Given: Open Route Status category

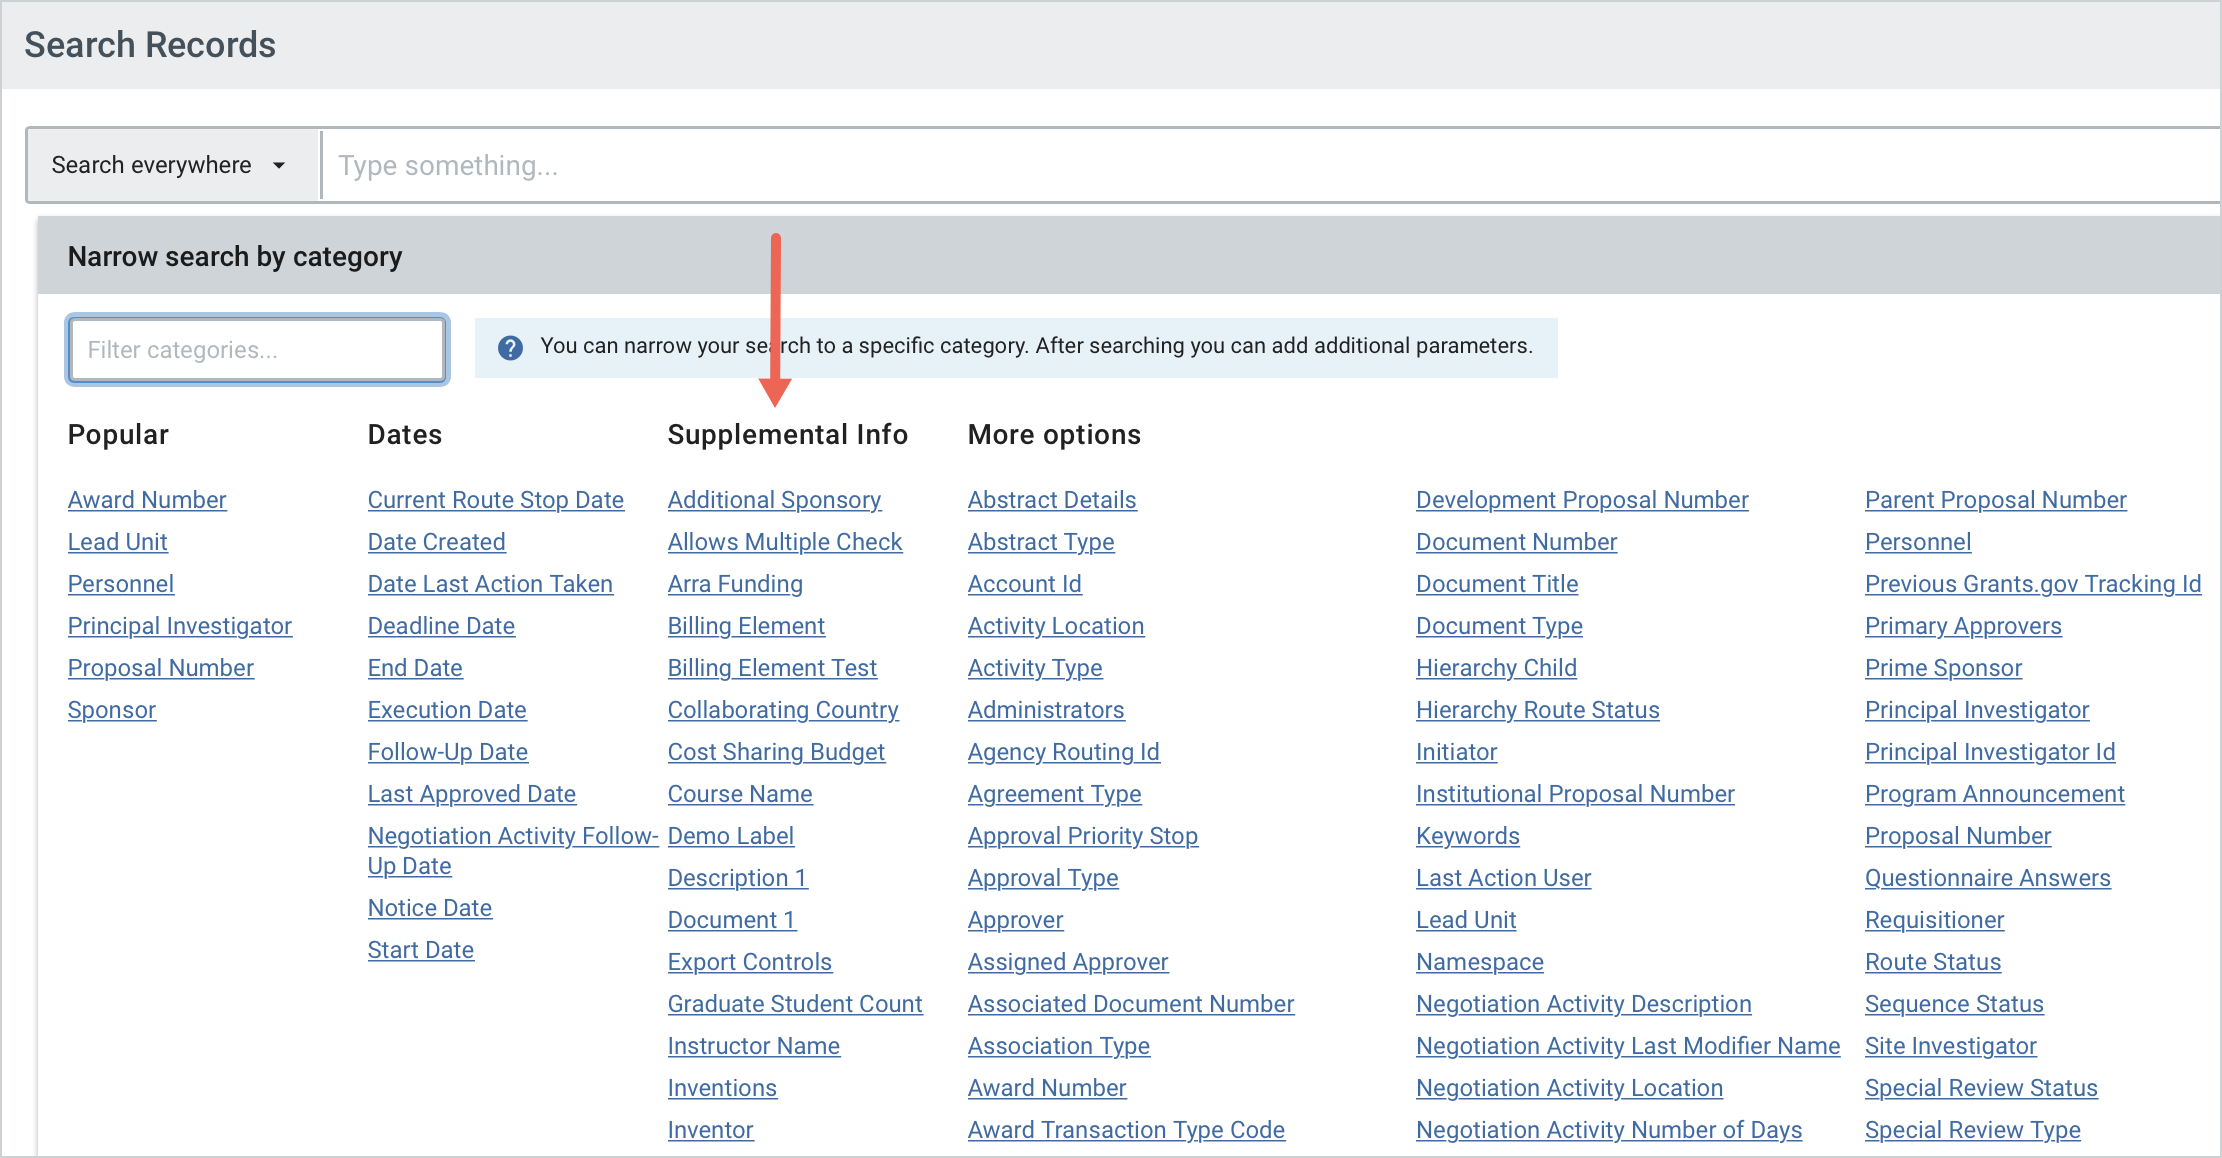Looking at the screenshot, I should point(1933,962).
